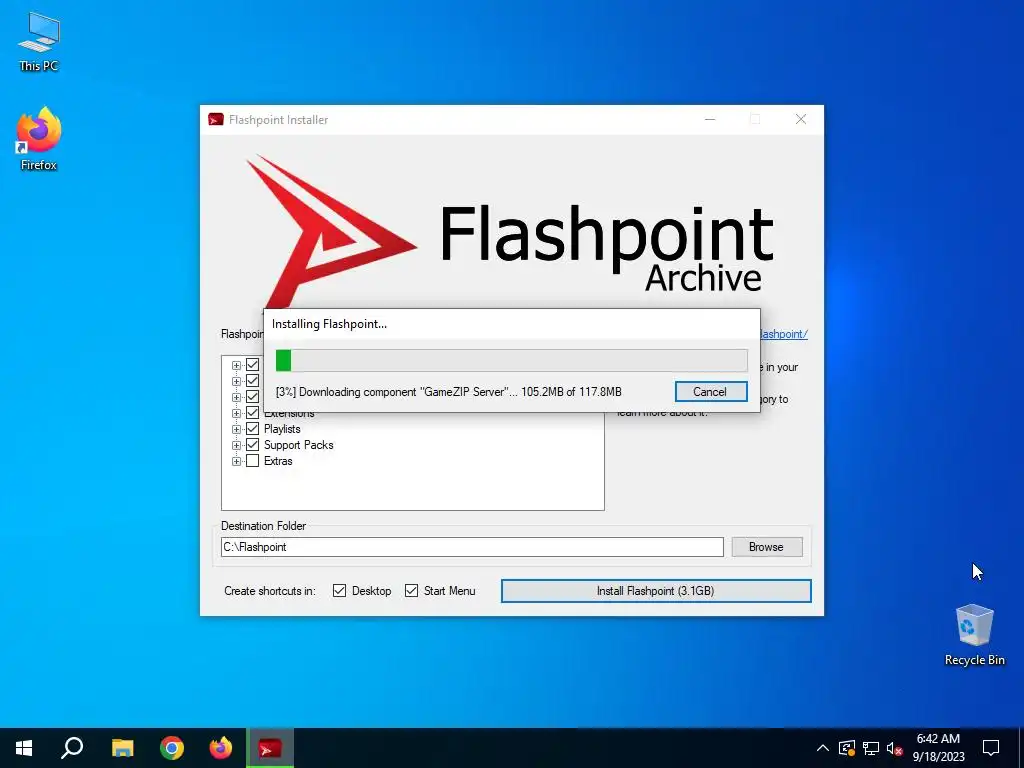Select the Playlists label in component tree

pos(282,429)
